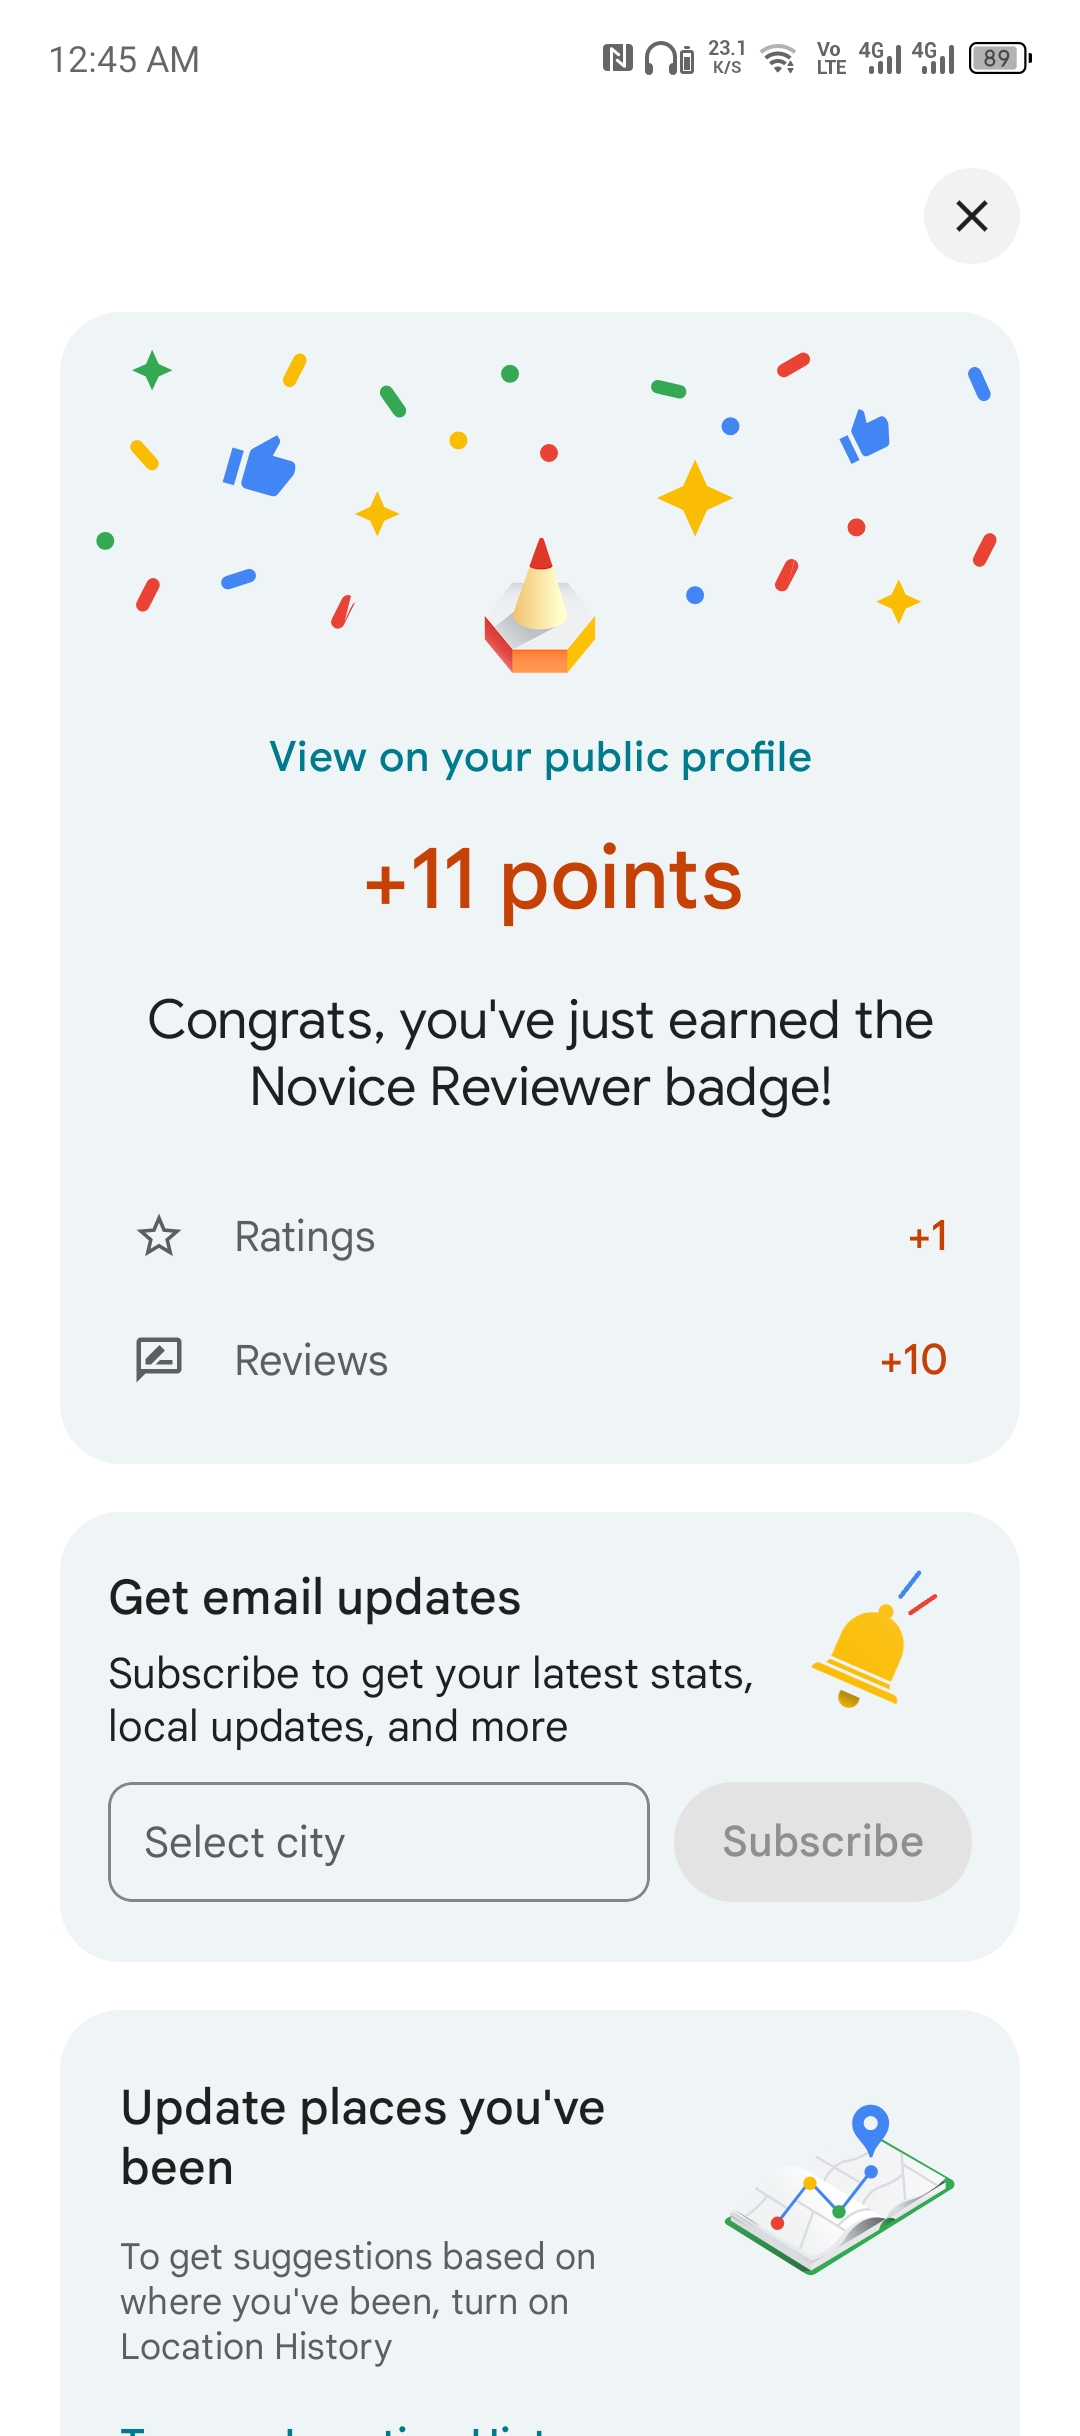The width and height of the screenshot is (1080, 2436).
Task: Tap the Get email updates heading
Action: click(315, 1597)
